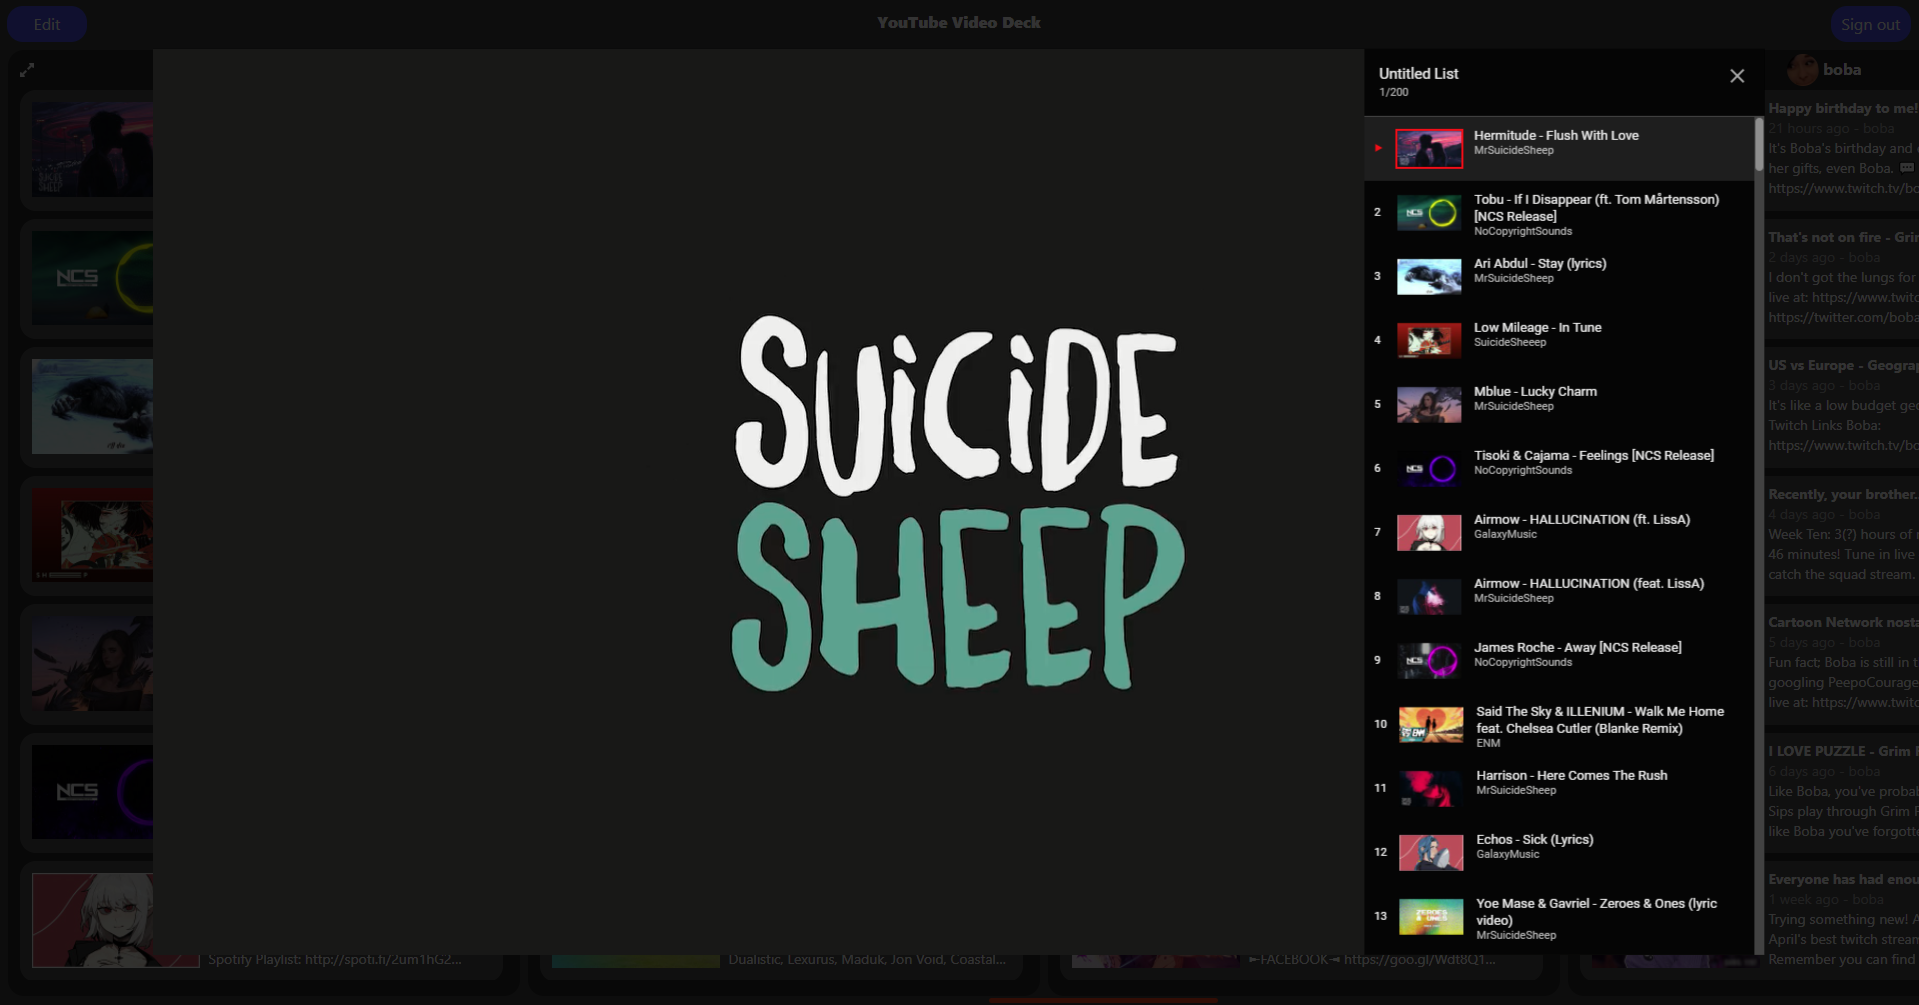The image size is (1919, 1005).
Task: Play Airmow - HALLUCINATION (feat. LissA) by MrSuicideSheep
Action: (x=1558, y=596)
